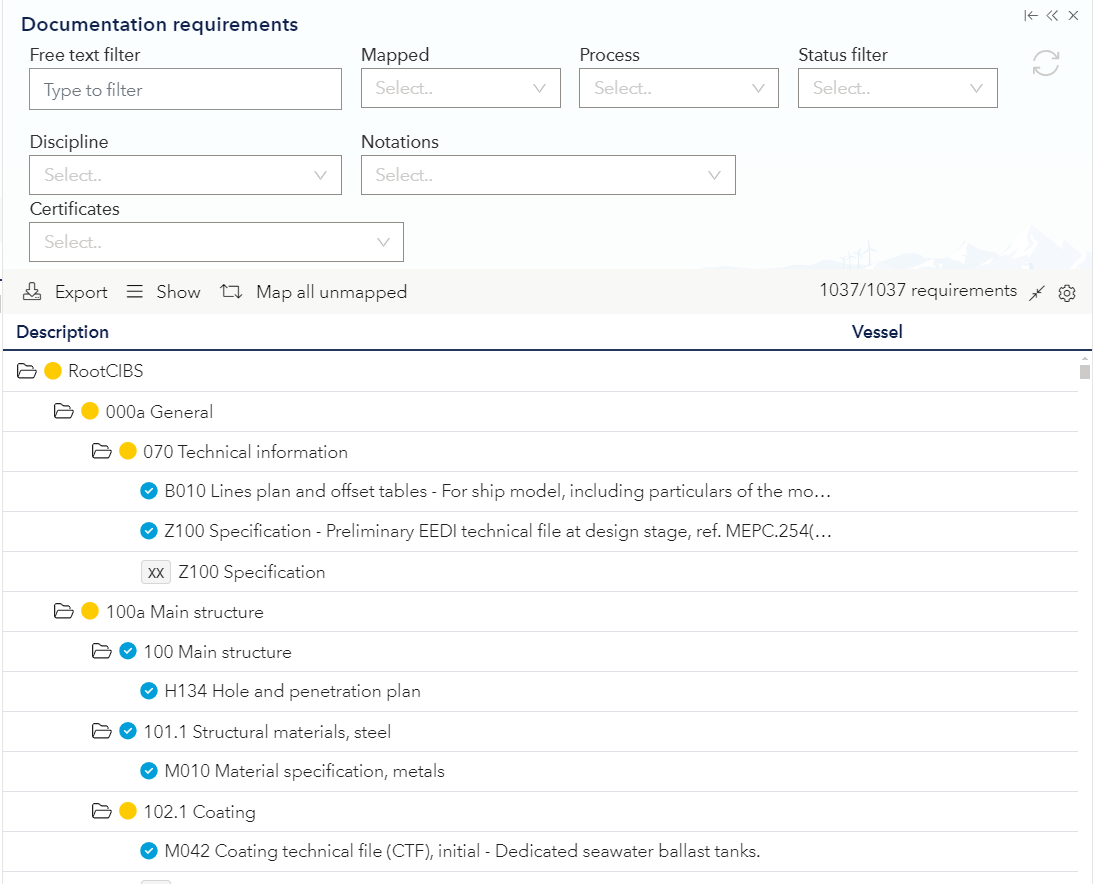The image size is (1093, 884).
Task: Open the grid settings gear icon
Action: (x=1066, y=293)
